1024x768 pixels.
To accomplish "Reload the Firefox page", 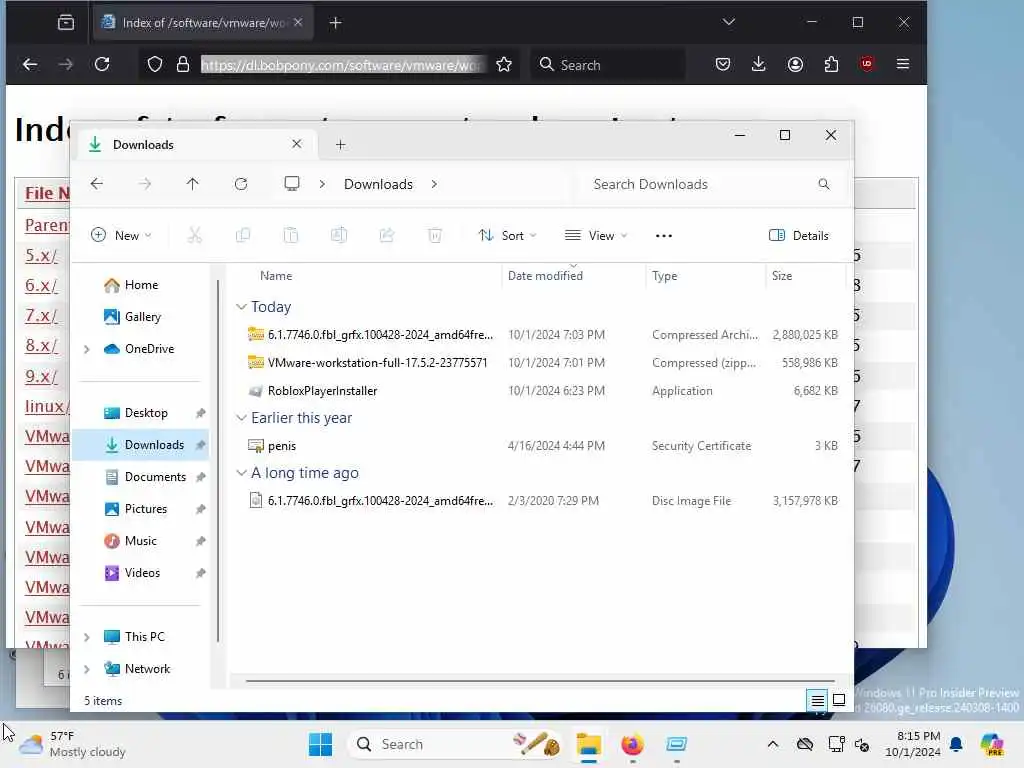I will click(102, 64).
